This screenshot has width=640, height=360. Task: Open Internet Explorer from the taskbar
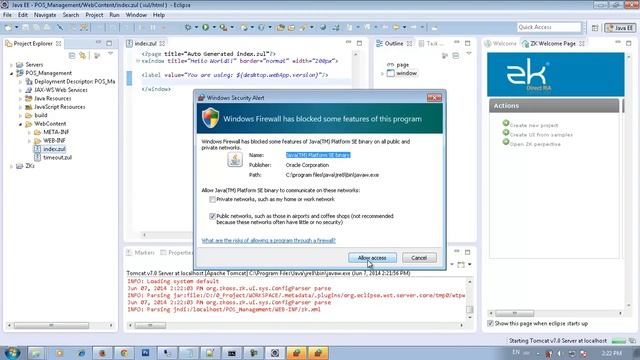tap(81, 353)
